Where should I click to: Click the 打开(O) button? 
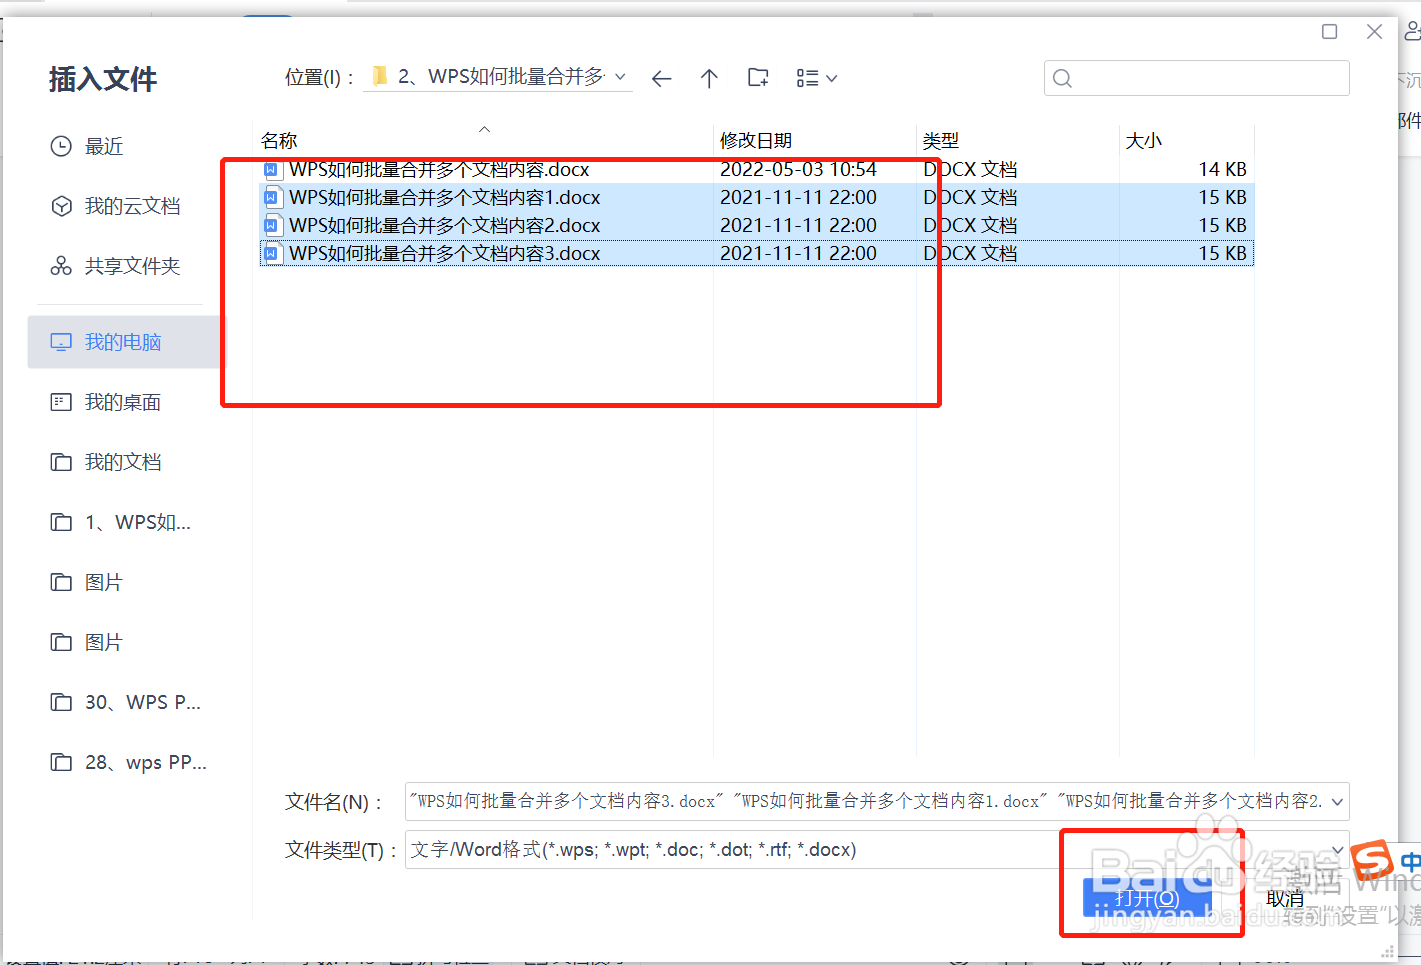1147,898
